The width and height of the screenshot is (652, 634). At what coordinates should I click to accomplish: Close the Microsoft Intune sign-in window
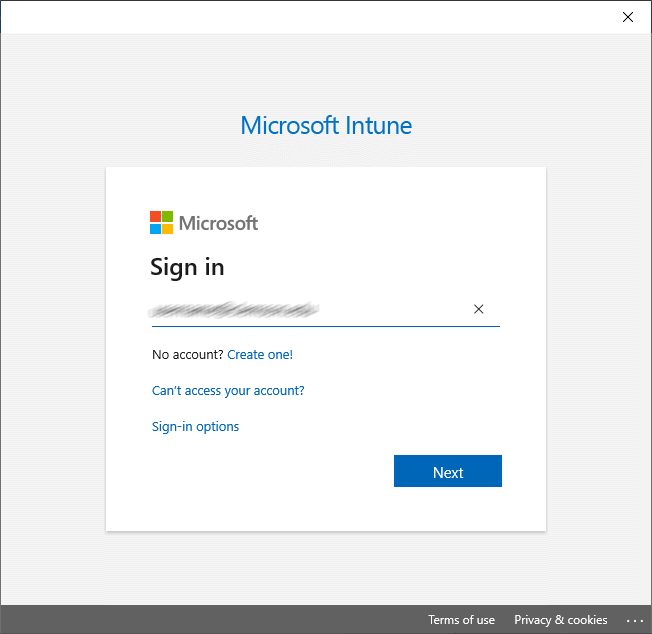click(x=628, y=17)
